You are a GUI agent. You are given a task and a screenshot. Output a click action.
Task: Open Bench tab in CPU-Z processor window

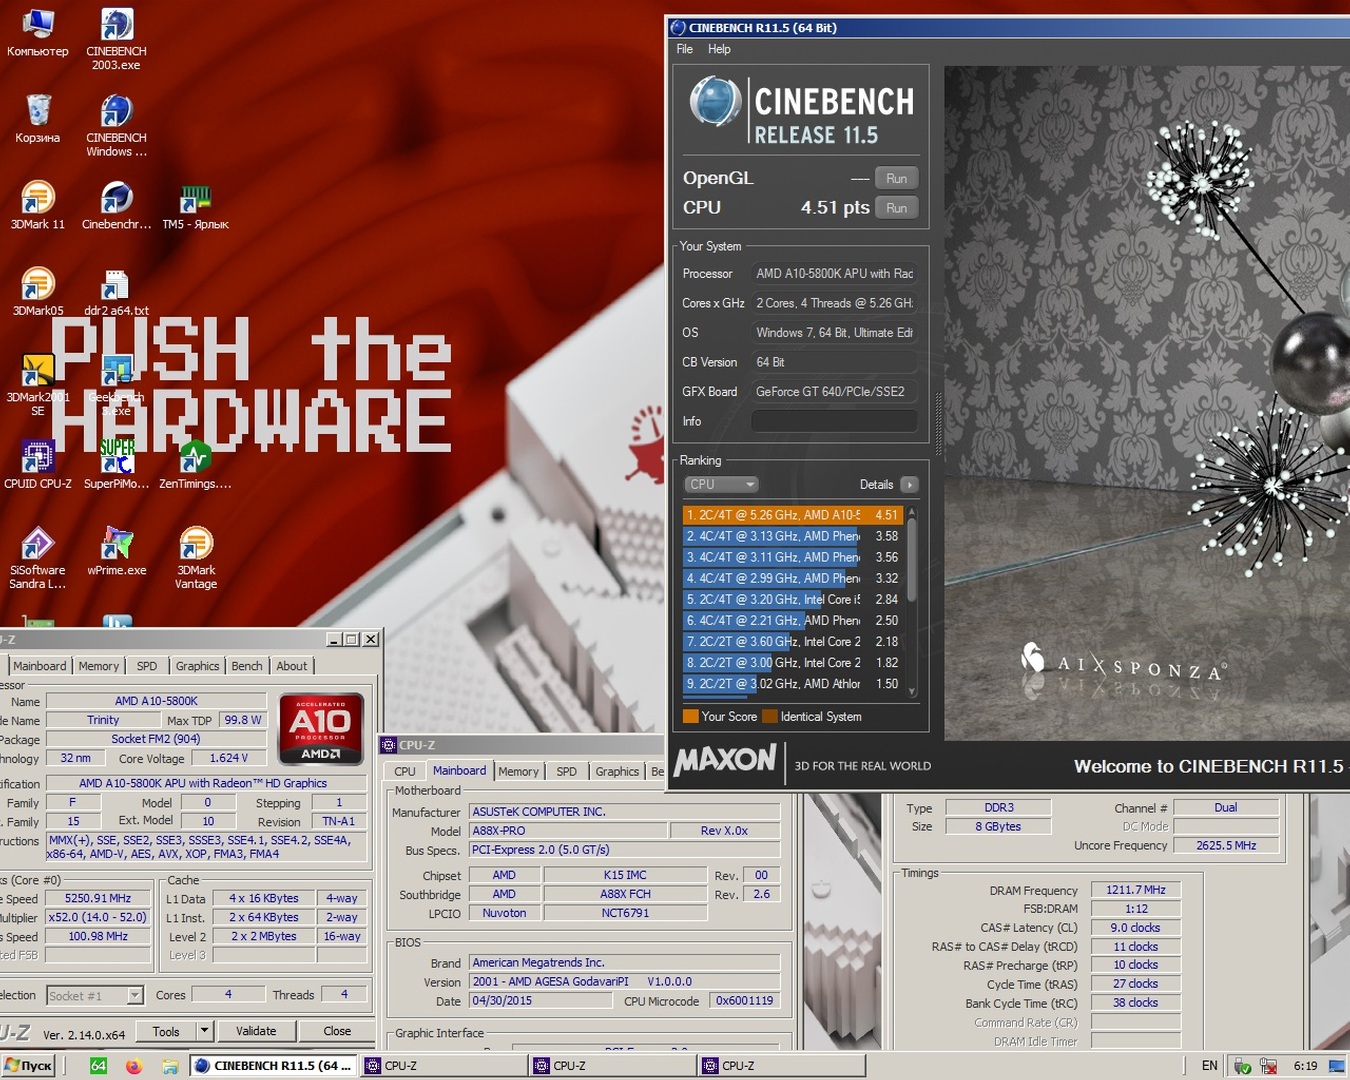(x=247, y=666)
